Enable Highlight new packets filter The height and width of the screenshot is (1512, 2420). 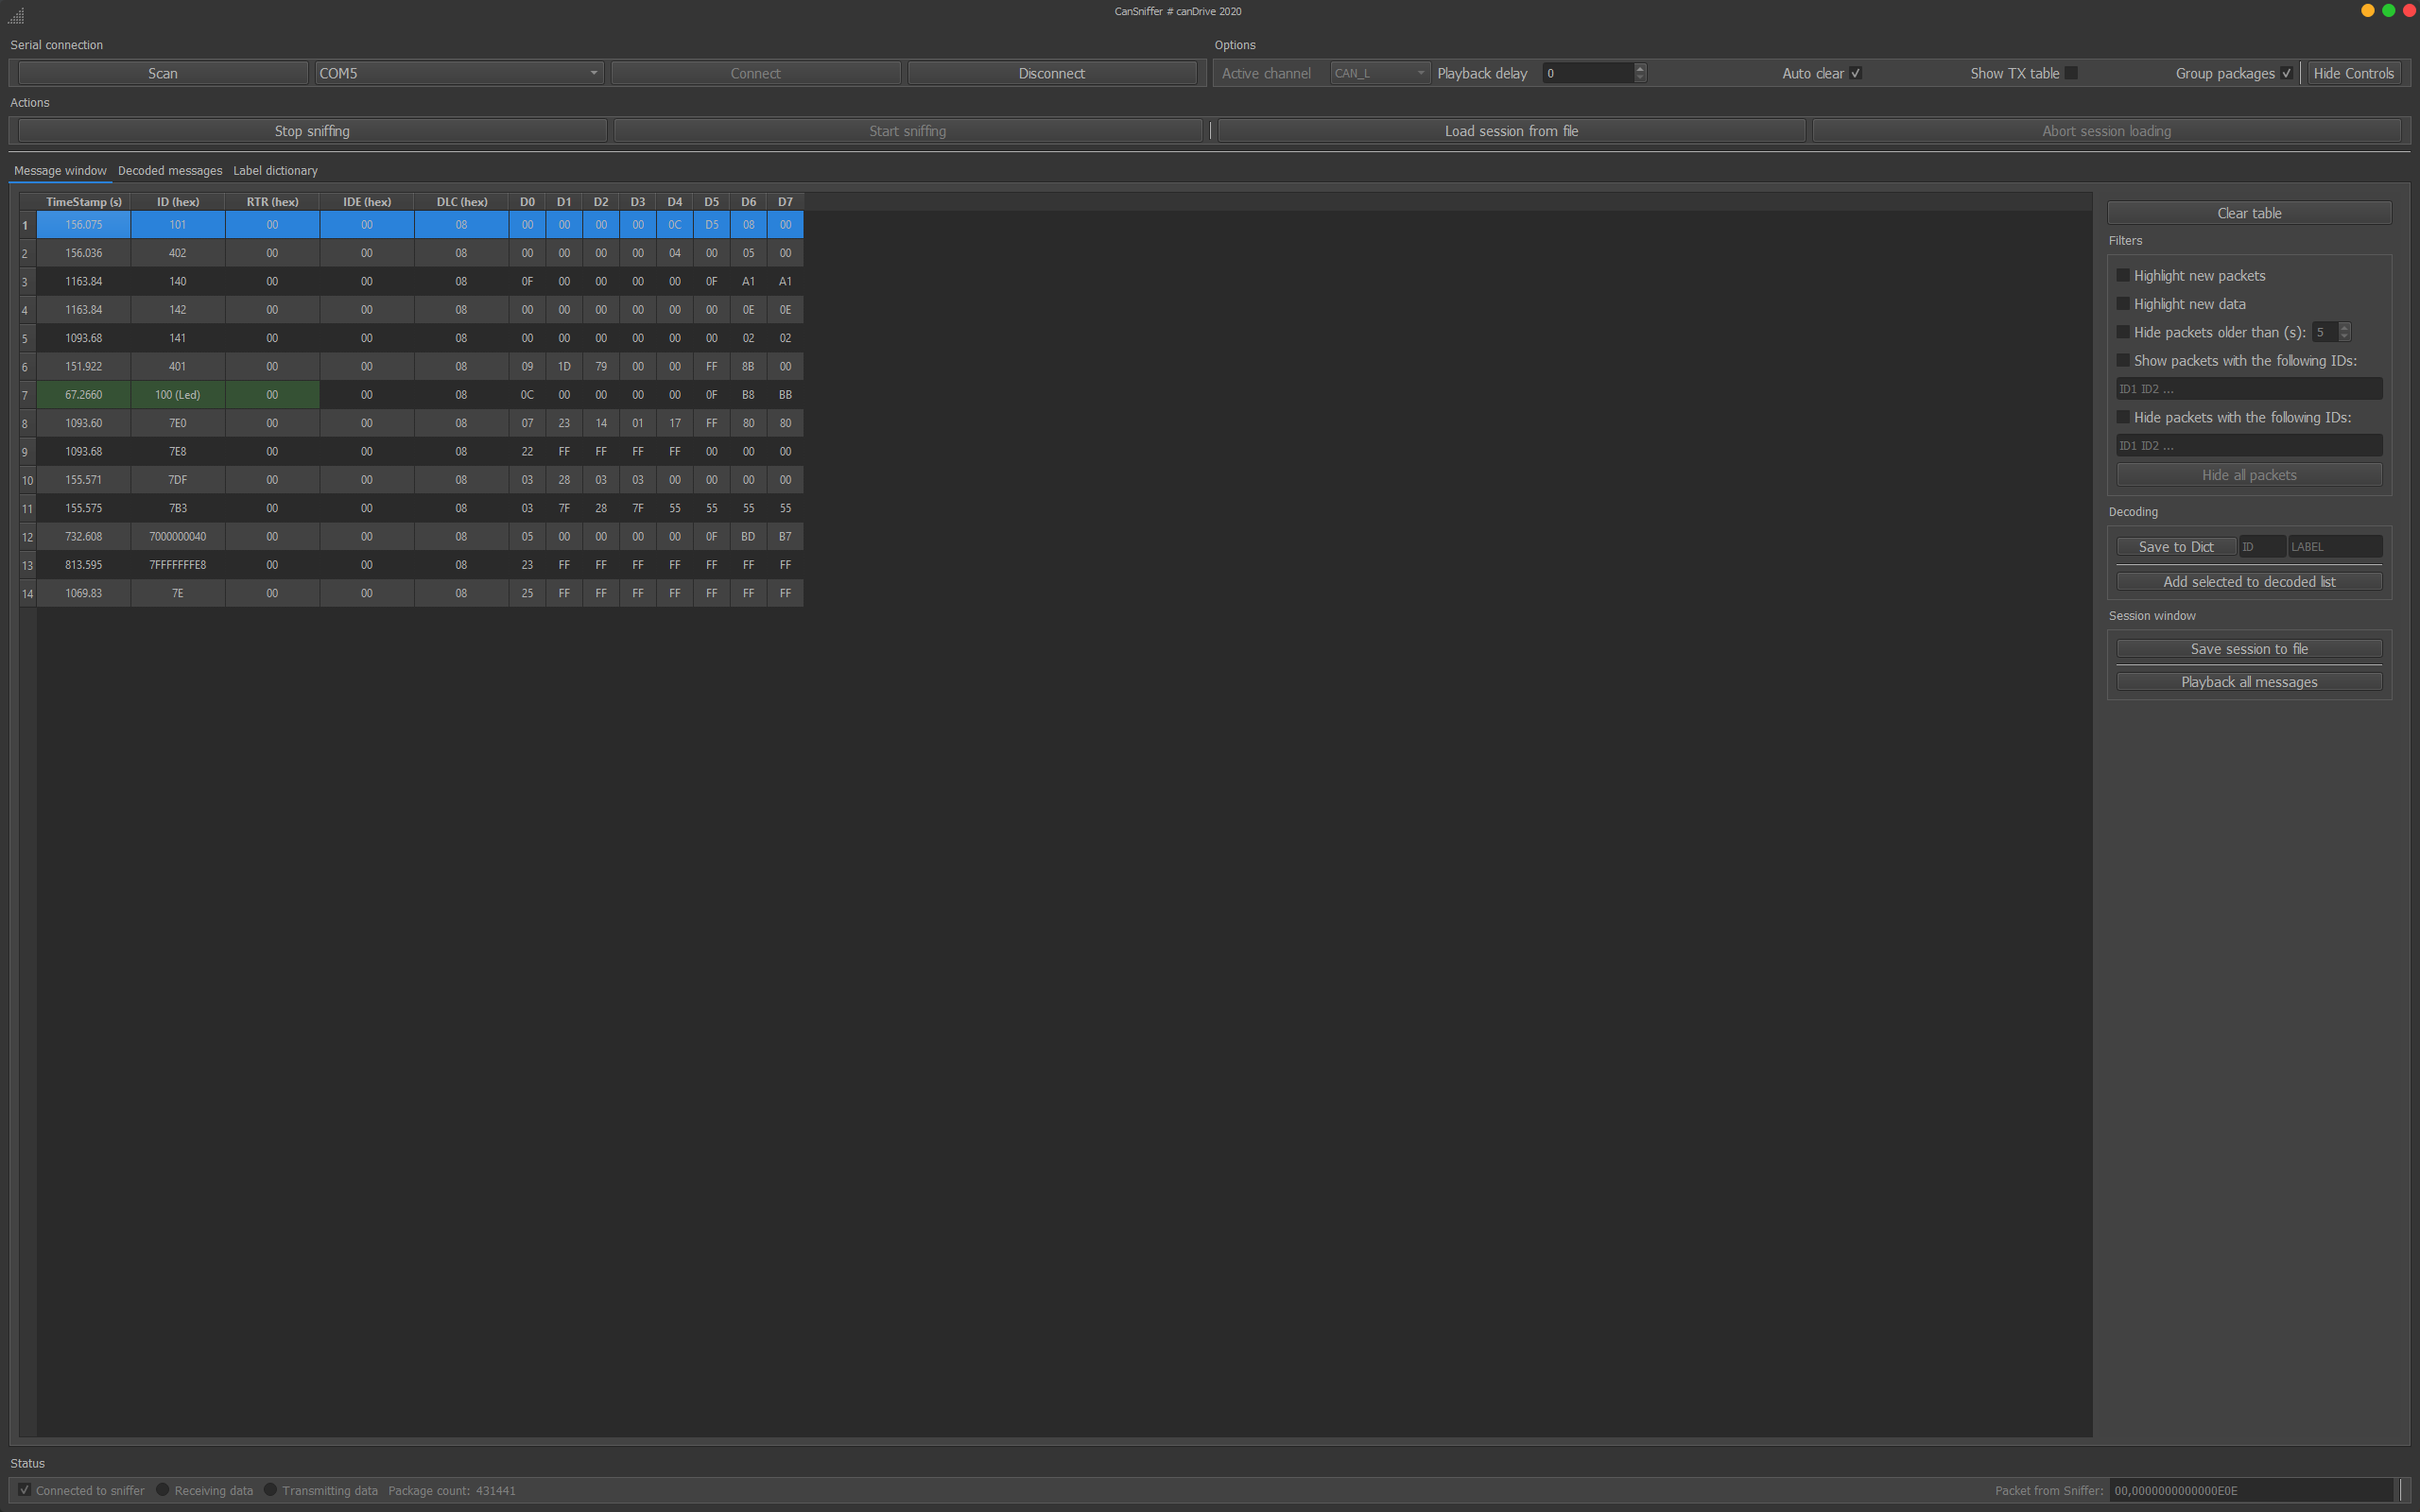[x=2123, y=275]
